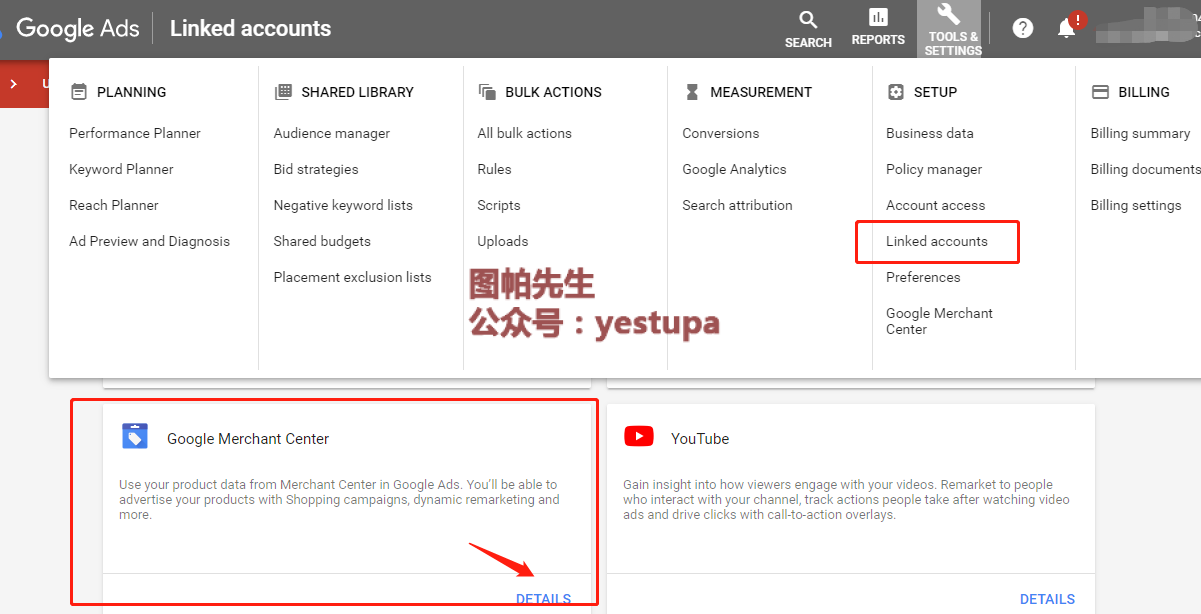The image size is (1201, 614).
Task: Select Shared budgets
Action: 322,241
